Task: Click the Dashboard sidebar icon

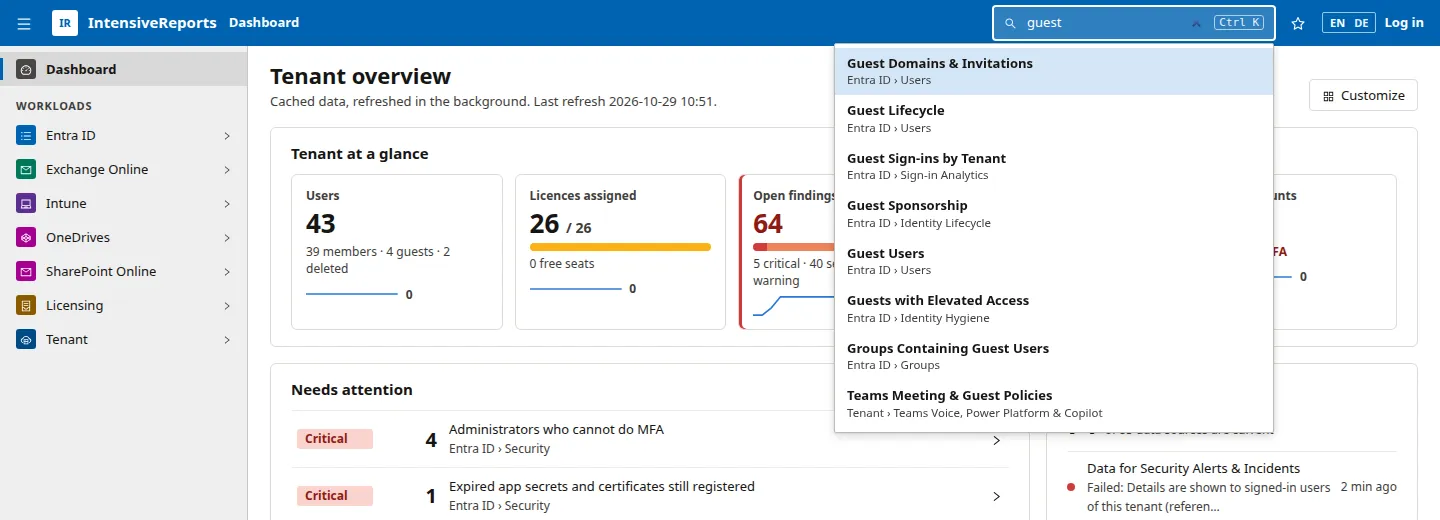Action: pyautogui.click(x=26, y=70)
